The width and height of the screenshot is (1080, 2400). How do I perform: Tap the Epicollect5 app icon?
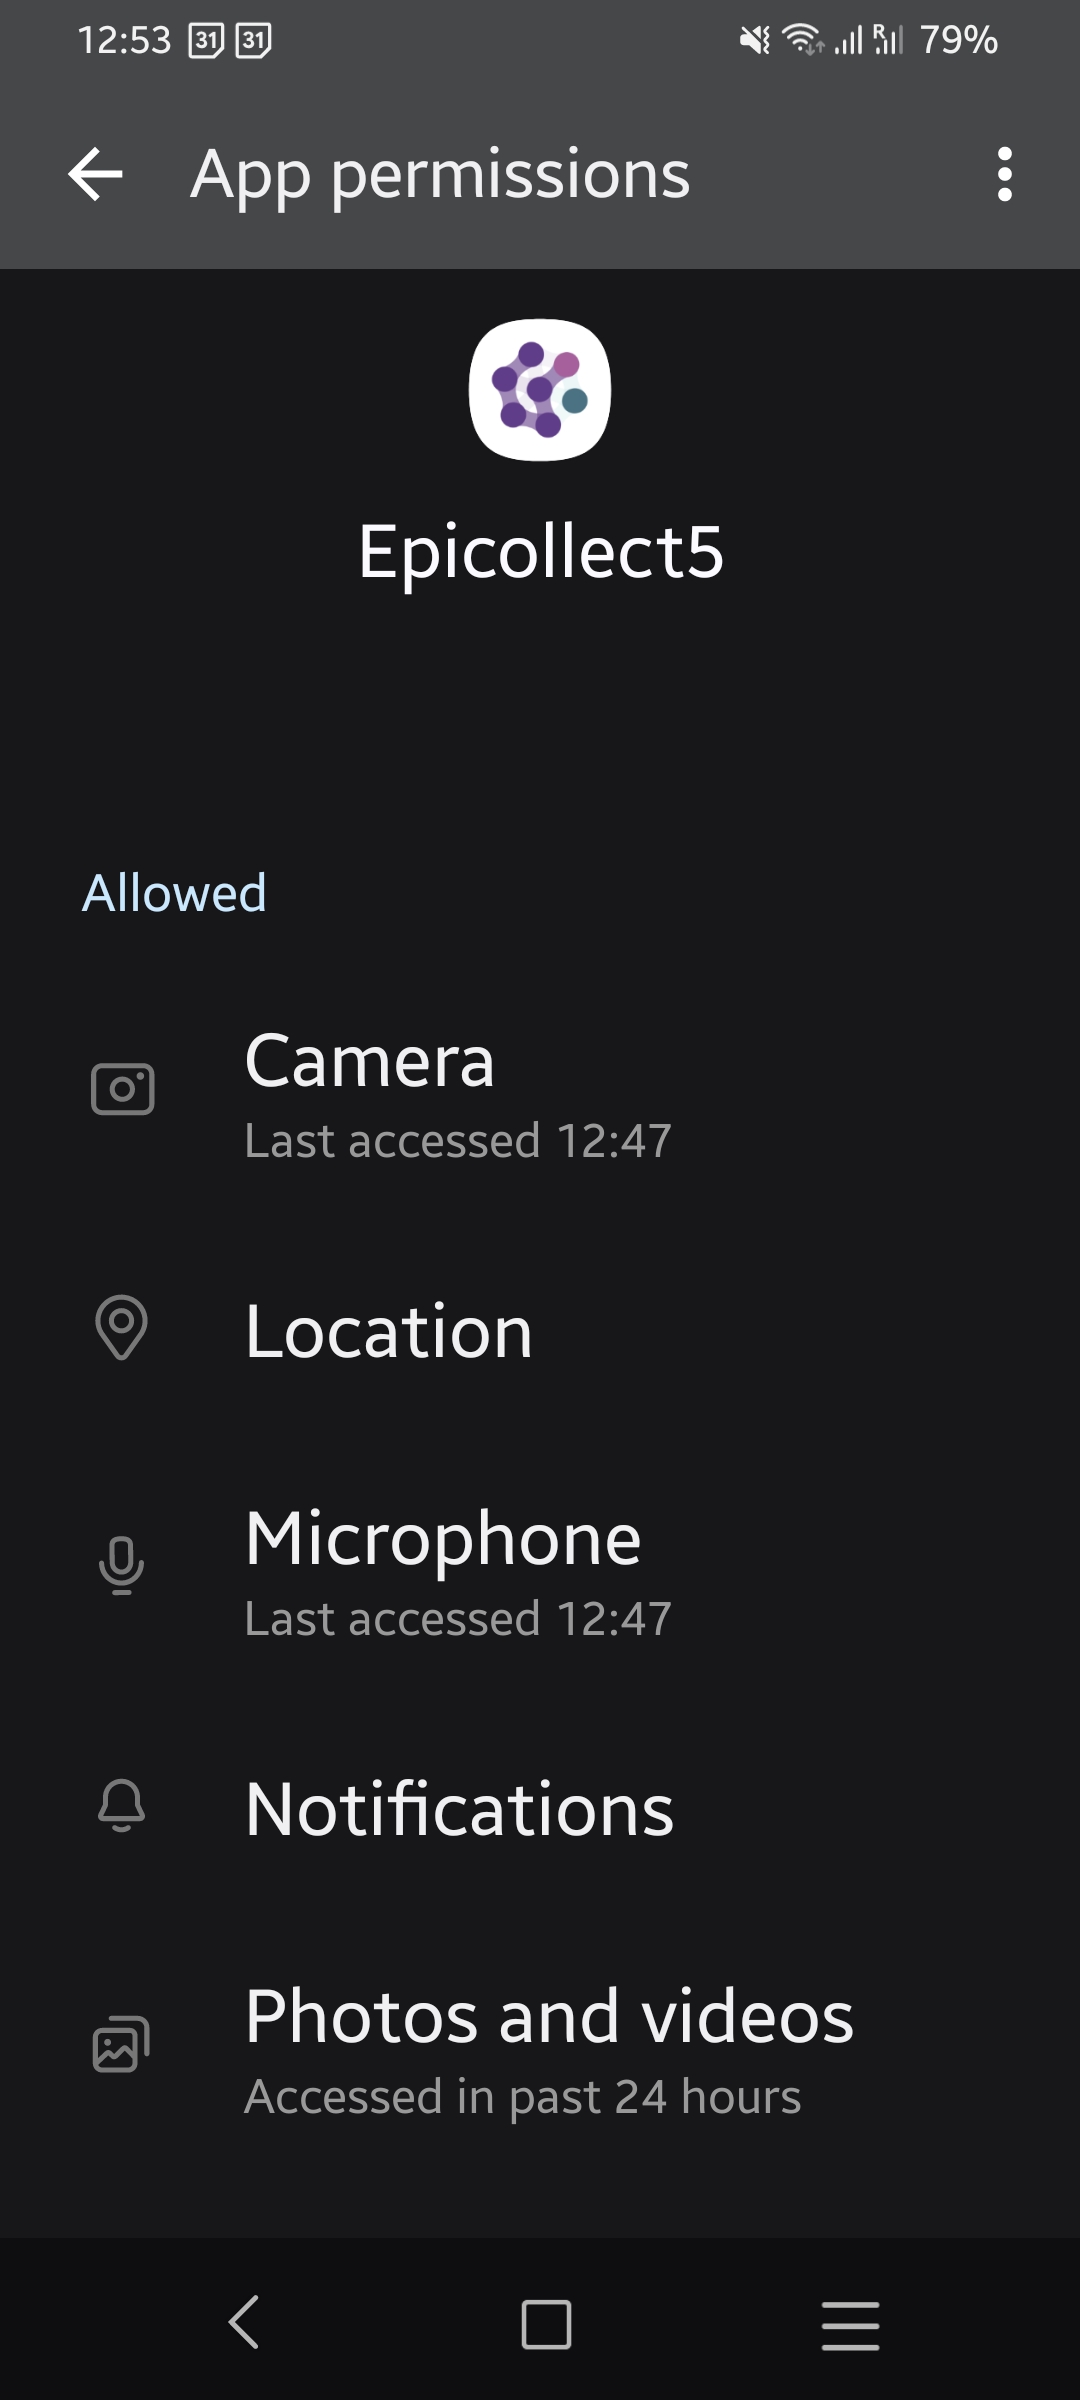pyautogui.click(x=540, y=390)
